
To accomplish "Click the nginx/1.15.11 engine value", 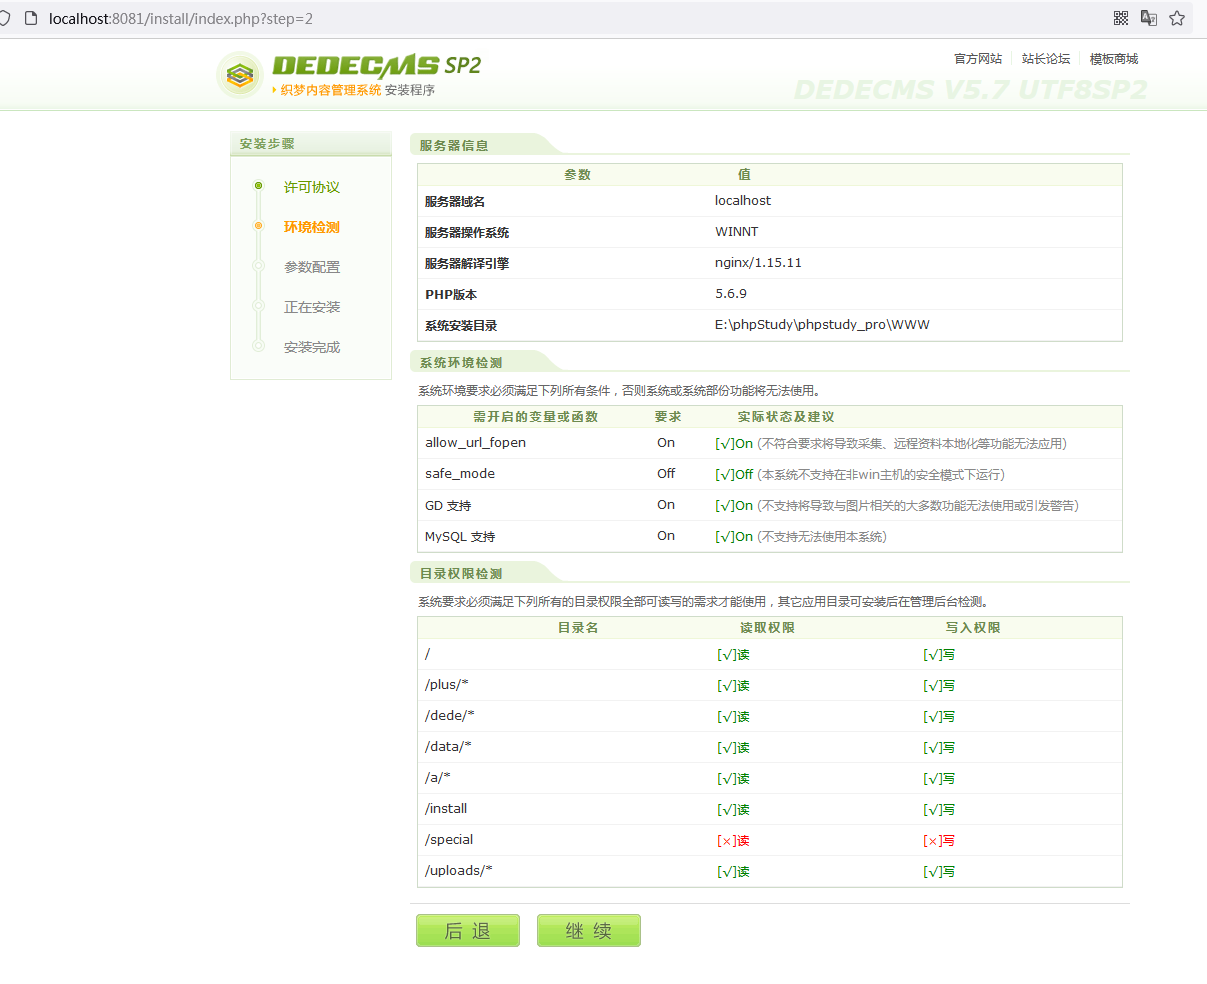I will click(x=758, y=262).
